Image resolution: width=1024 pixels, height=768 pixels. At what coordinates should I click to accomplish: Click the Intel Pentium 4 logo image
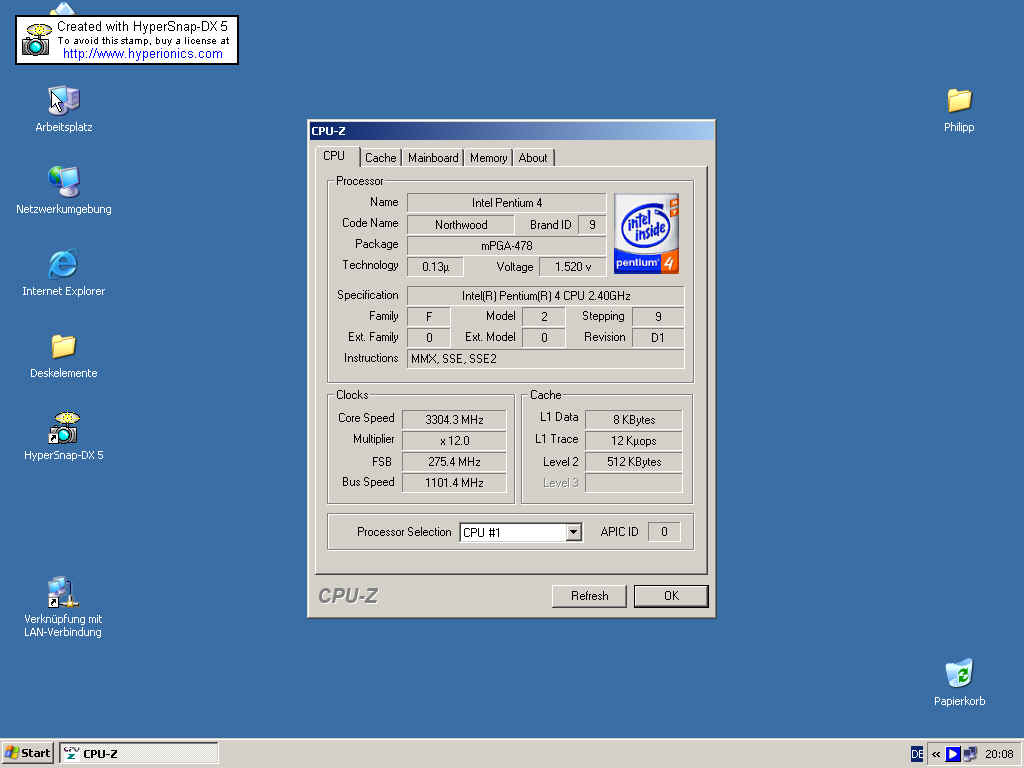(x=647, y=233)
